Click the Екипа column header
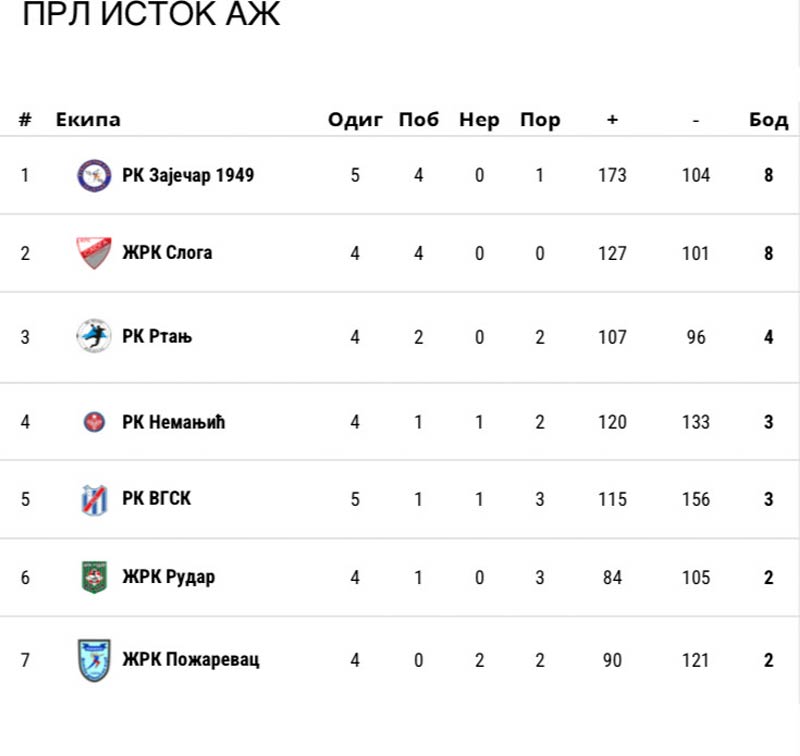The width and height of the screenshot is (800, 756). (88, 120)
